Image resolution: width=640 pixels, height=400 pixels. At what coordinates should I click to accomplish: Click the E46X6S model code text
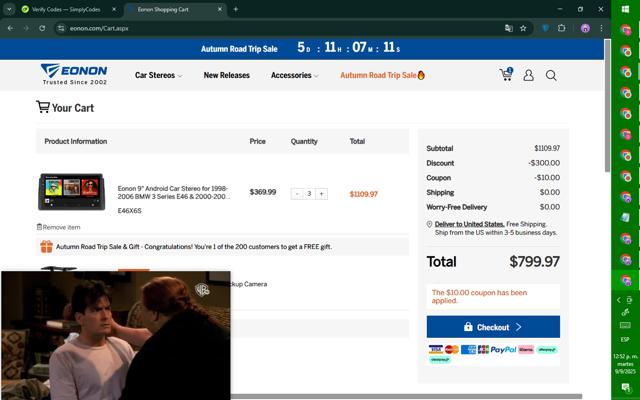(129, 211)
